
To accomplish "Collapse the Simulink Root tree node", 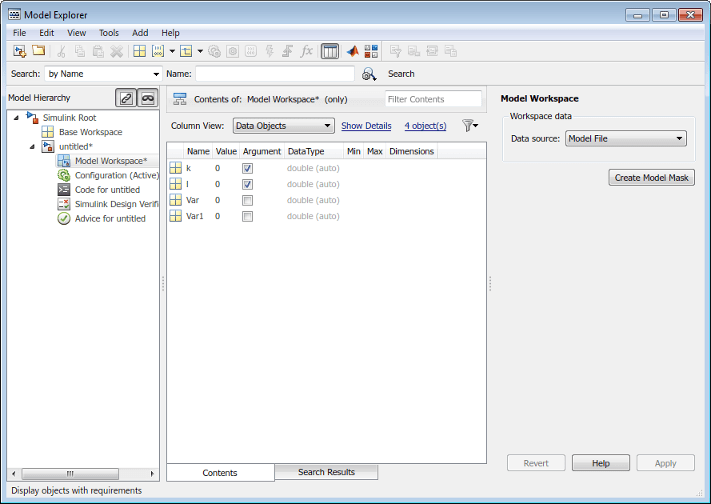I will [x=16, y=118].
